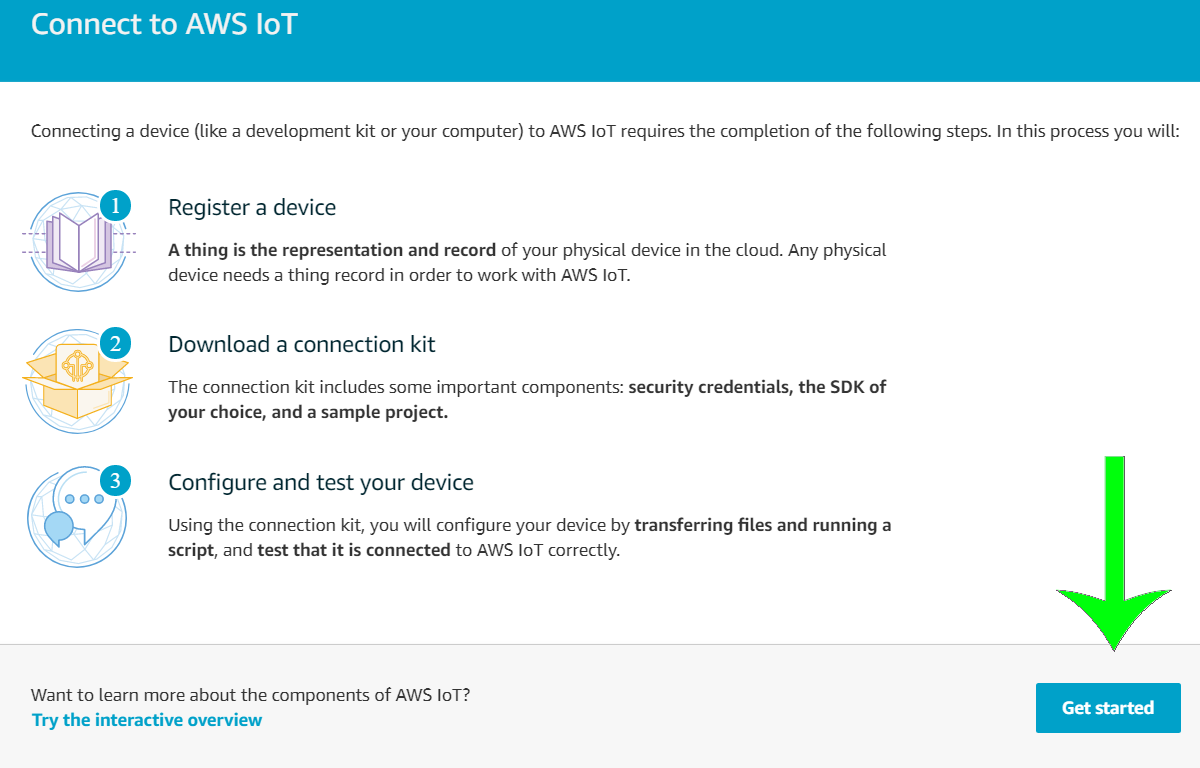Open the Try the interactive overview link

coord(147,720)
